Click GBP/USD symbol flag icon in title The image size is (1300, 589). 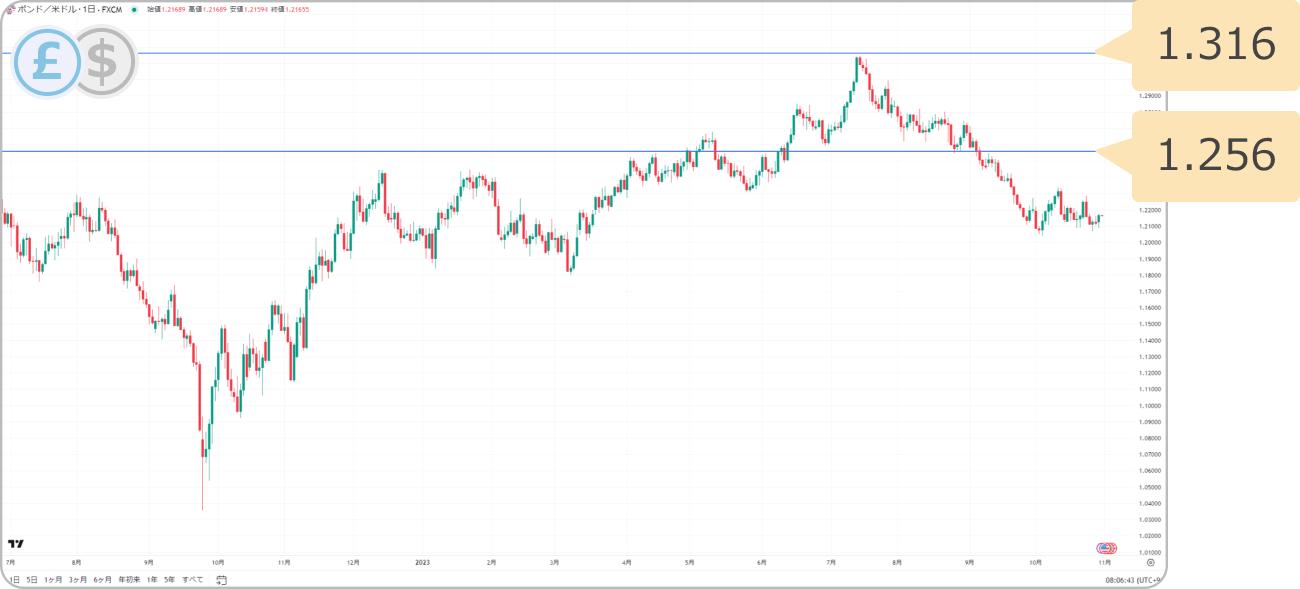coord(12,9)
